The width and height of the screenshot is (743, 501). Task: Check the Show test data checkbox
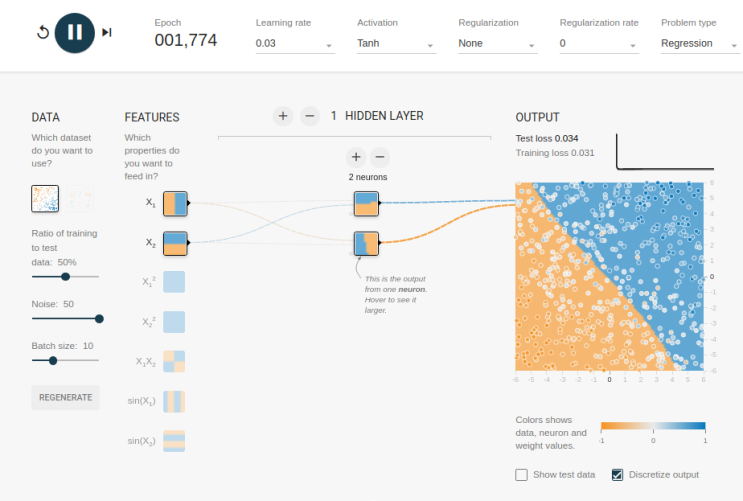(x=521, y=475)
